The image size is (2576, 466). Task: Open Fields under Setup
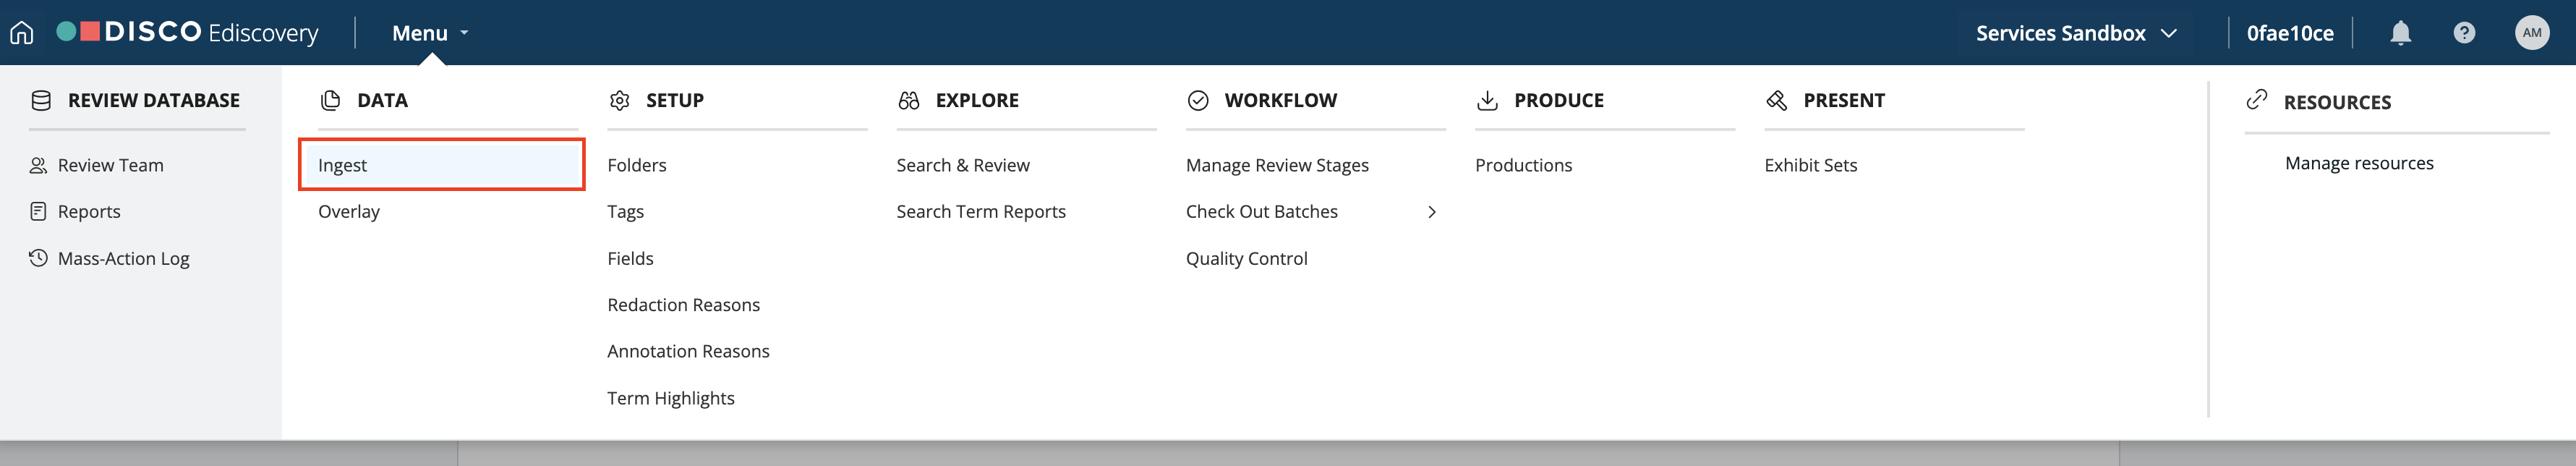point(630,258)
